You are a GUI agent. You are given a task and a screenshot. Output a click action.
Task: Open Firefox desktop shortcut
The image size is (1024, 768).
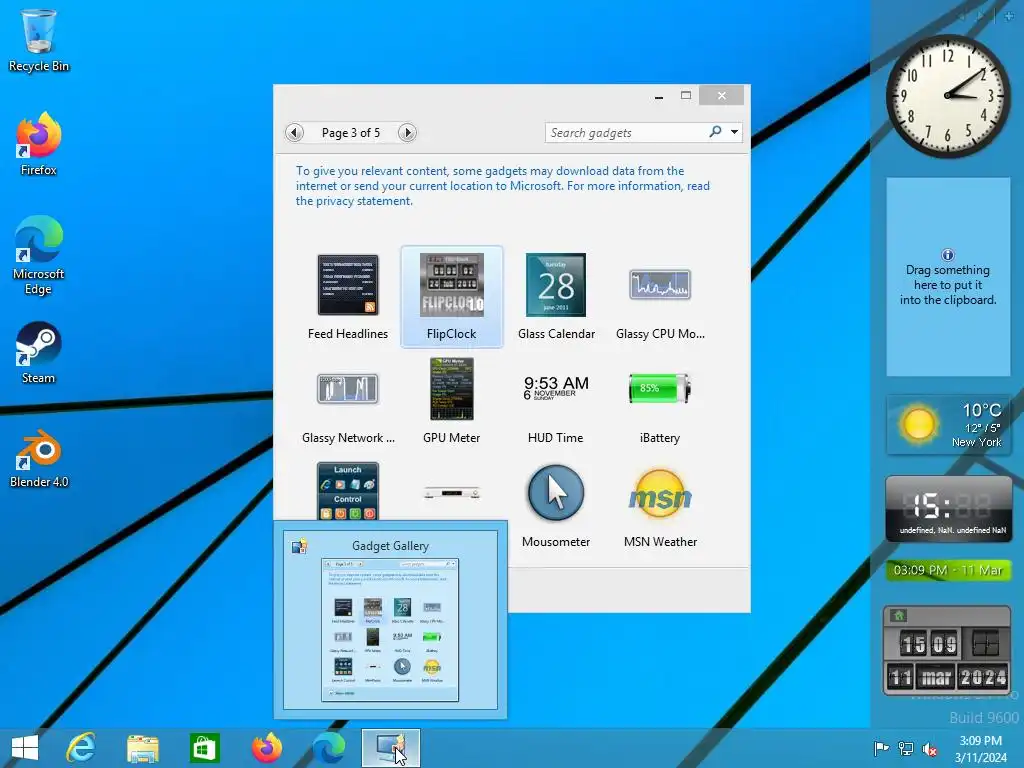(x=39, y=144)
